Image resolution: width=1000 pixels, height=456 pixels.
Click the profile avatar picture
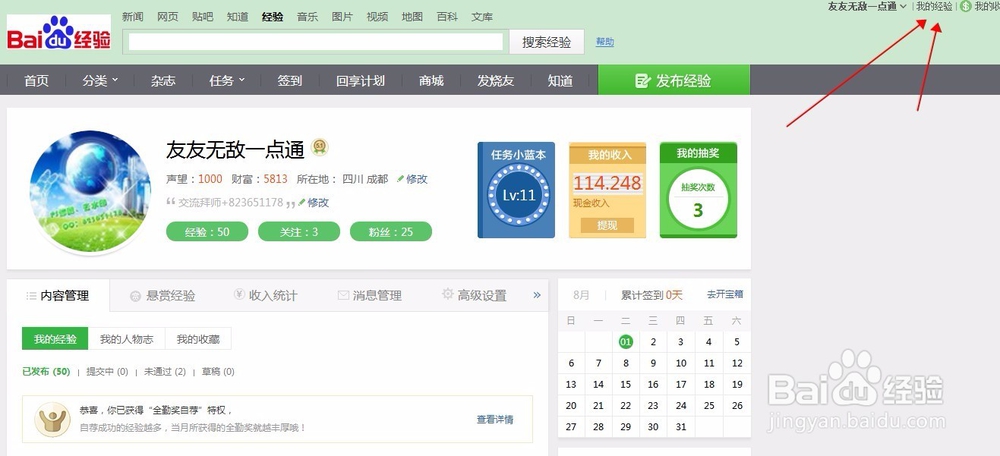[x=90, y=191]
